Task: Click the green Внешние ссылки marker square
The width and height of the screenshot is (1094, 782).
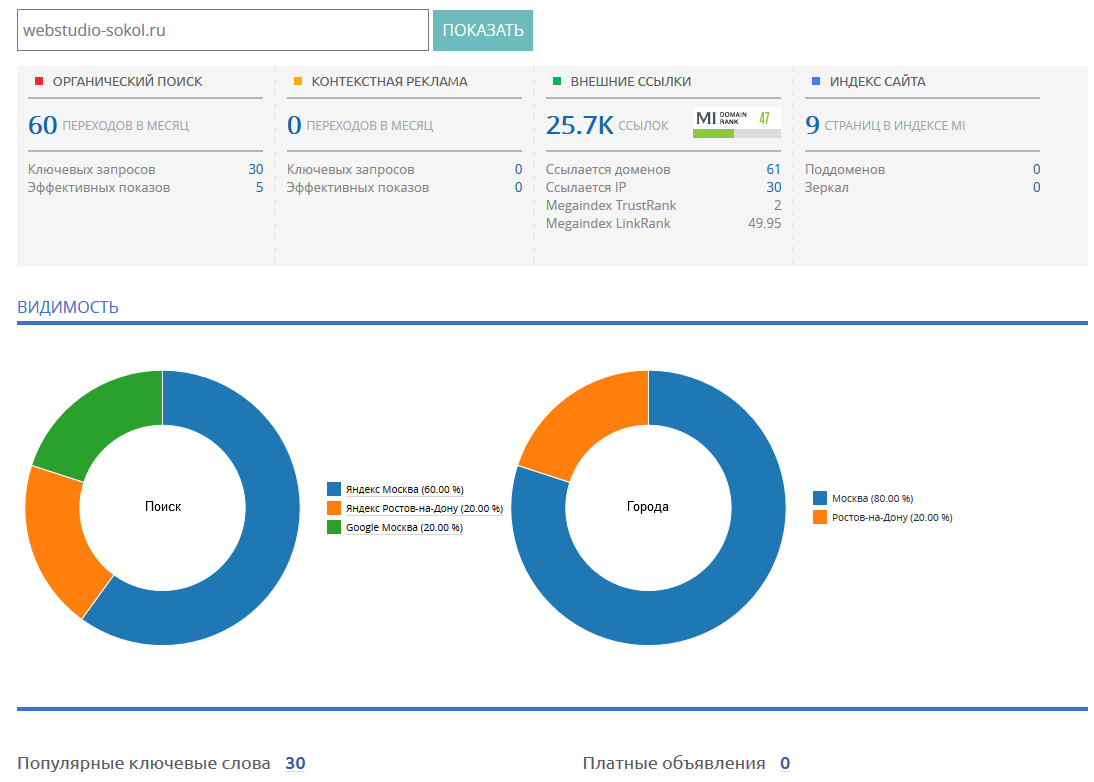Action: point(557,82)
